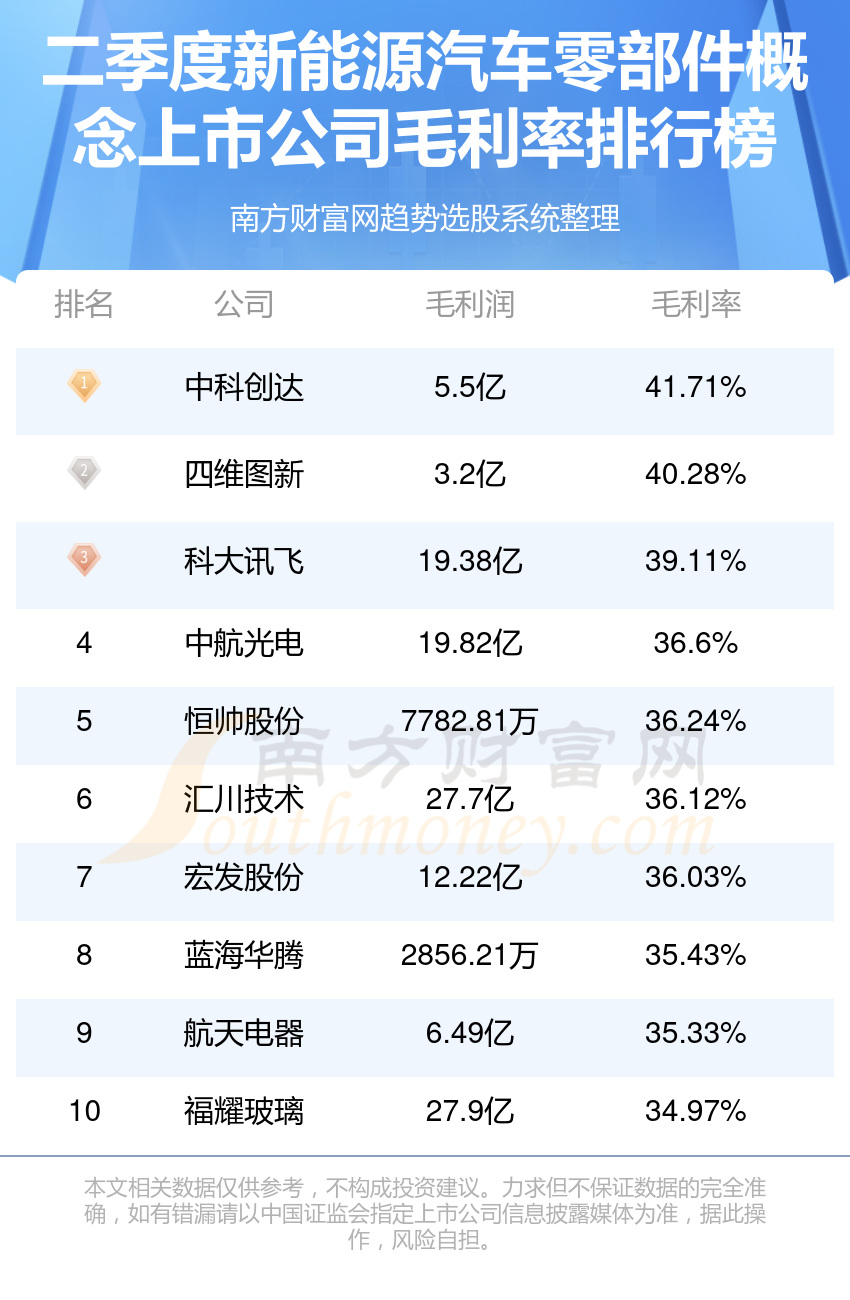The height and width of the screenshot is (1300, 850).
Task: Click company name 恒帅股份
Action: tap(244, 721)
